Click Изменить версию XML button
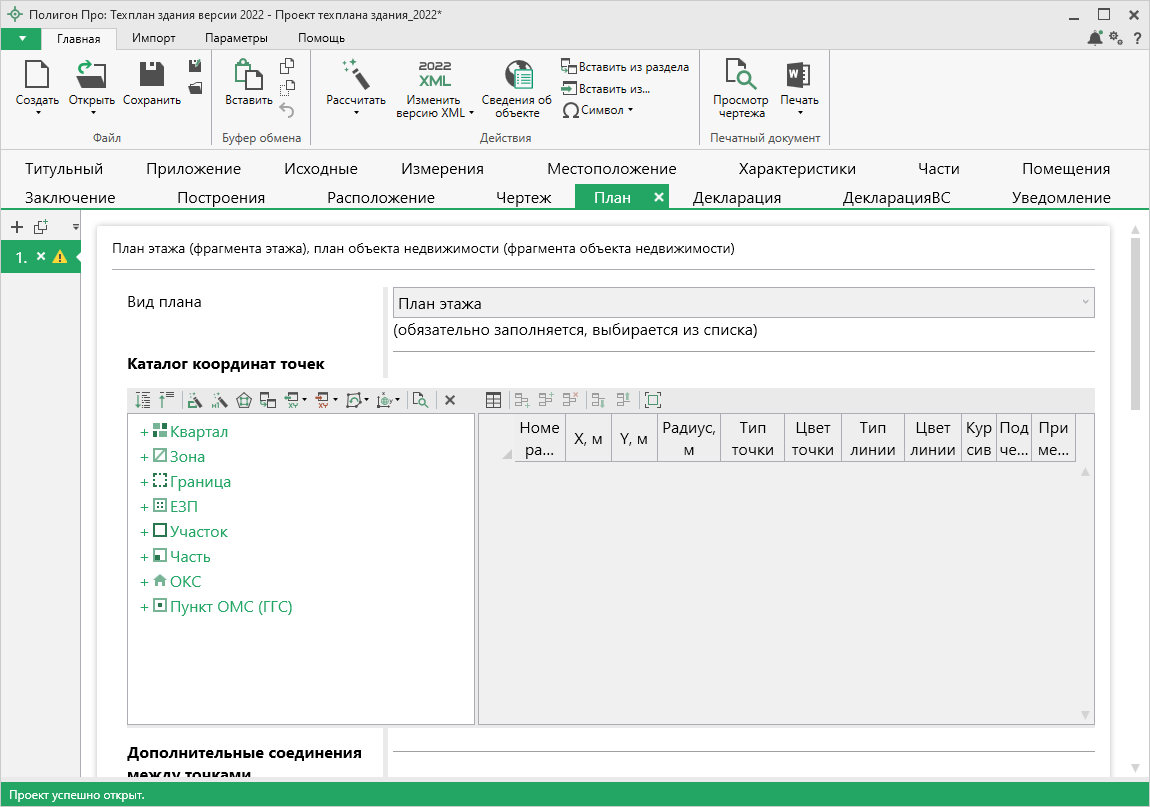This screenshot has height=807, width=1150. coord(434,88)
